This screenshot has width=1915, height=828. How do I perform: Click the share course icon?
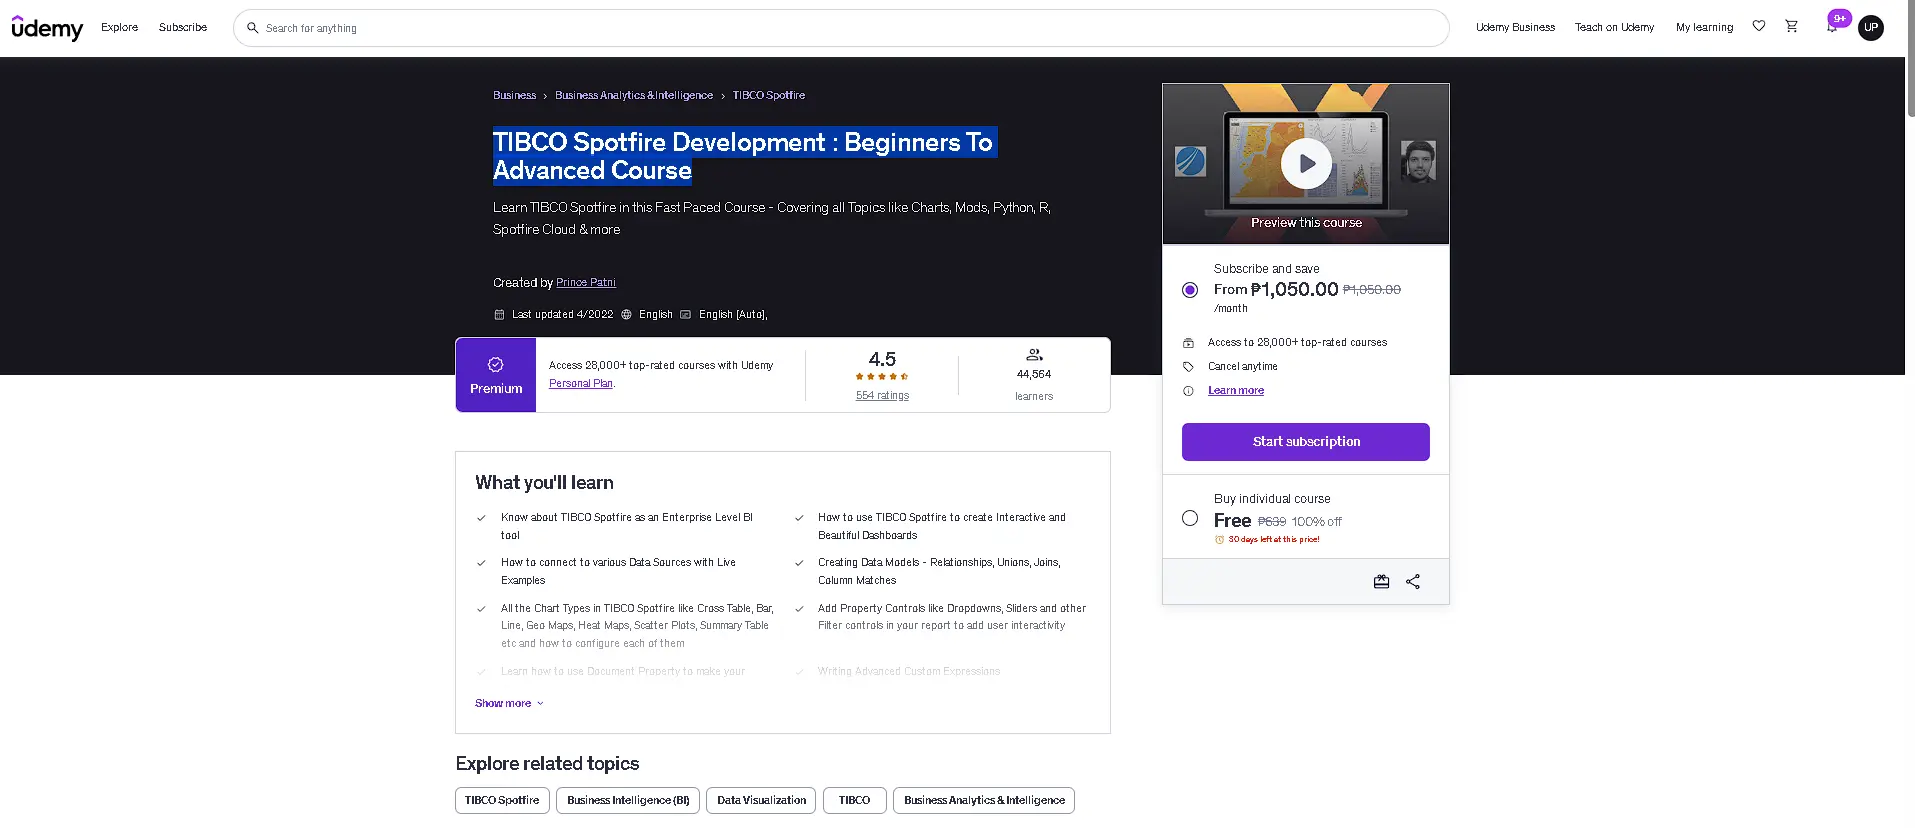pos(1413,581)
